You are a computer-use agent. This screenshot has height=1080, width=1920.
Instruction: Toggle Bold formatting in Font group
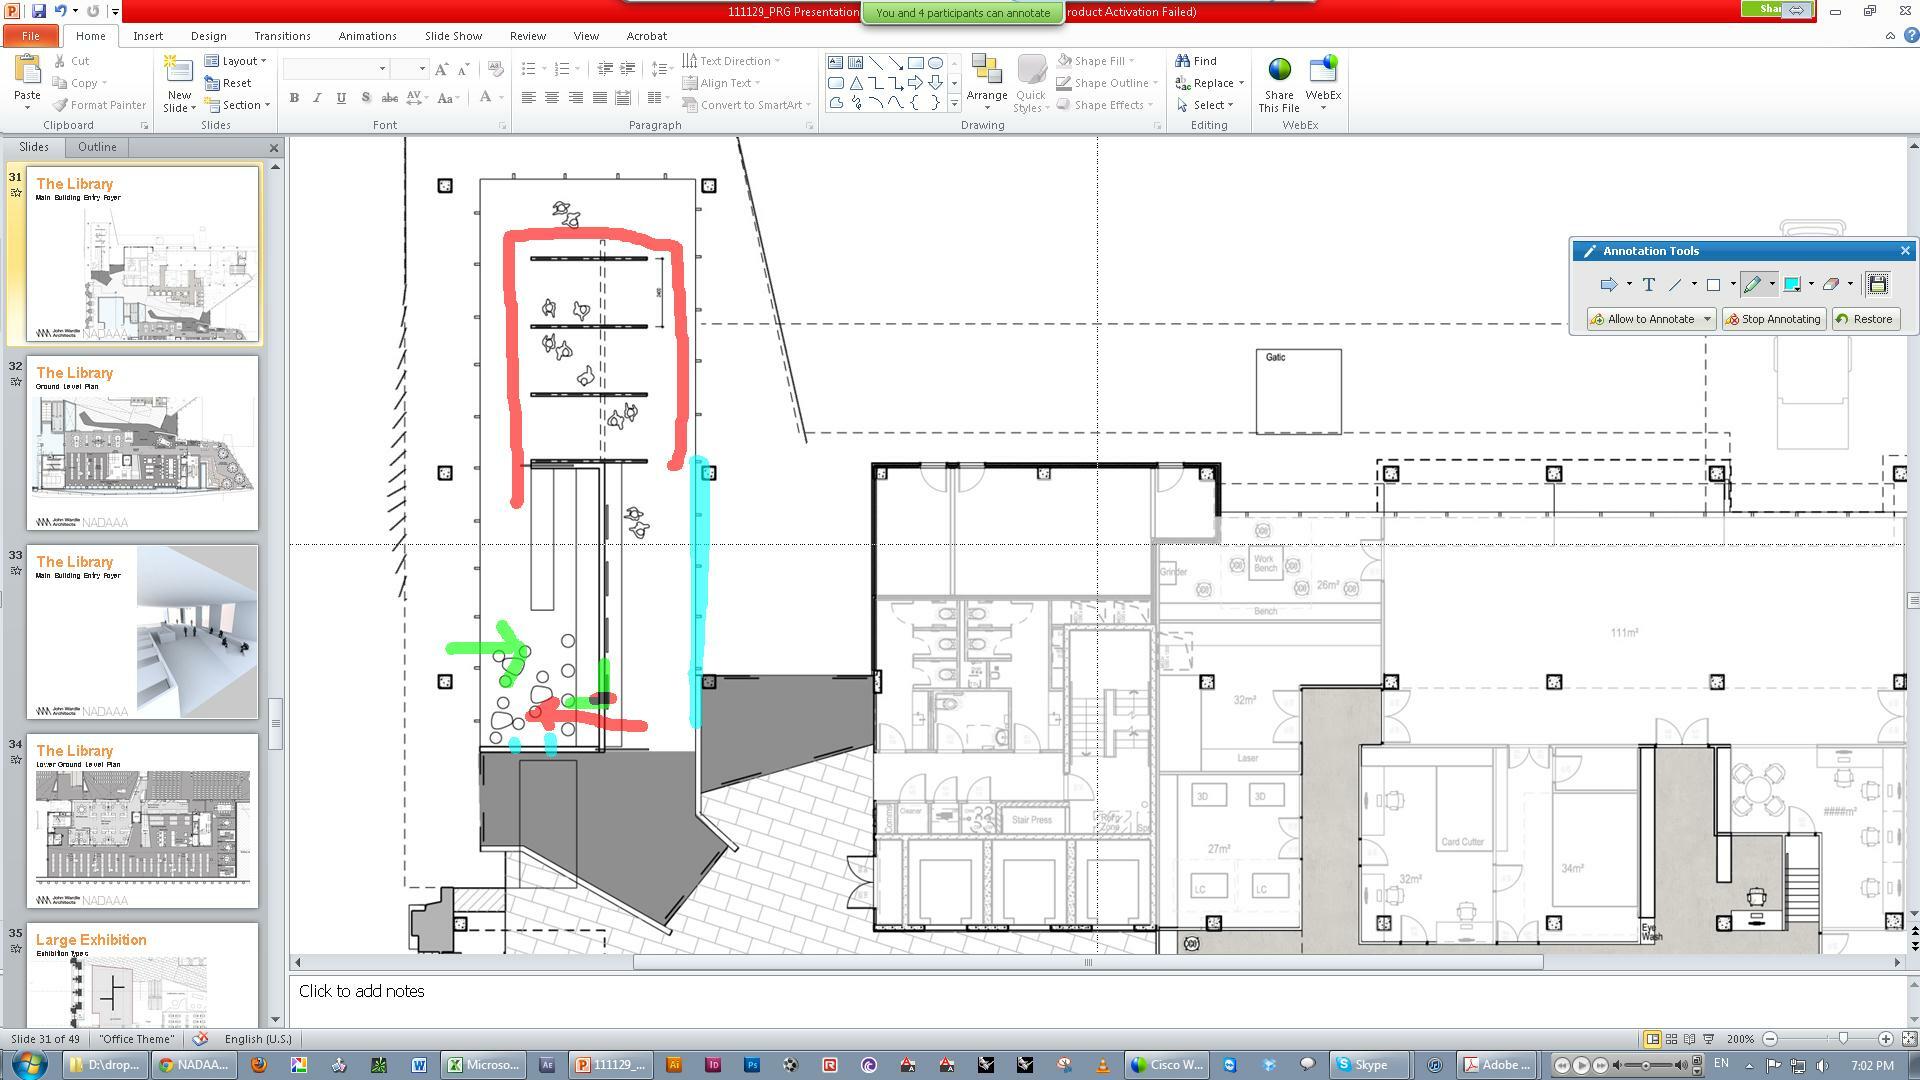(294, 98)
